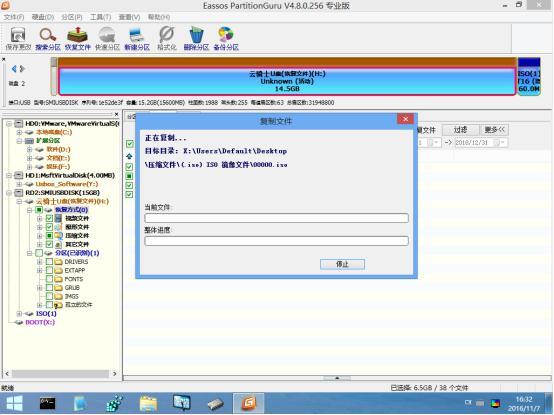The height and width of the screenshot is (415, 554).
Task: Expand the 本地磁盘(C:) node
Action: click(19, 132)
